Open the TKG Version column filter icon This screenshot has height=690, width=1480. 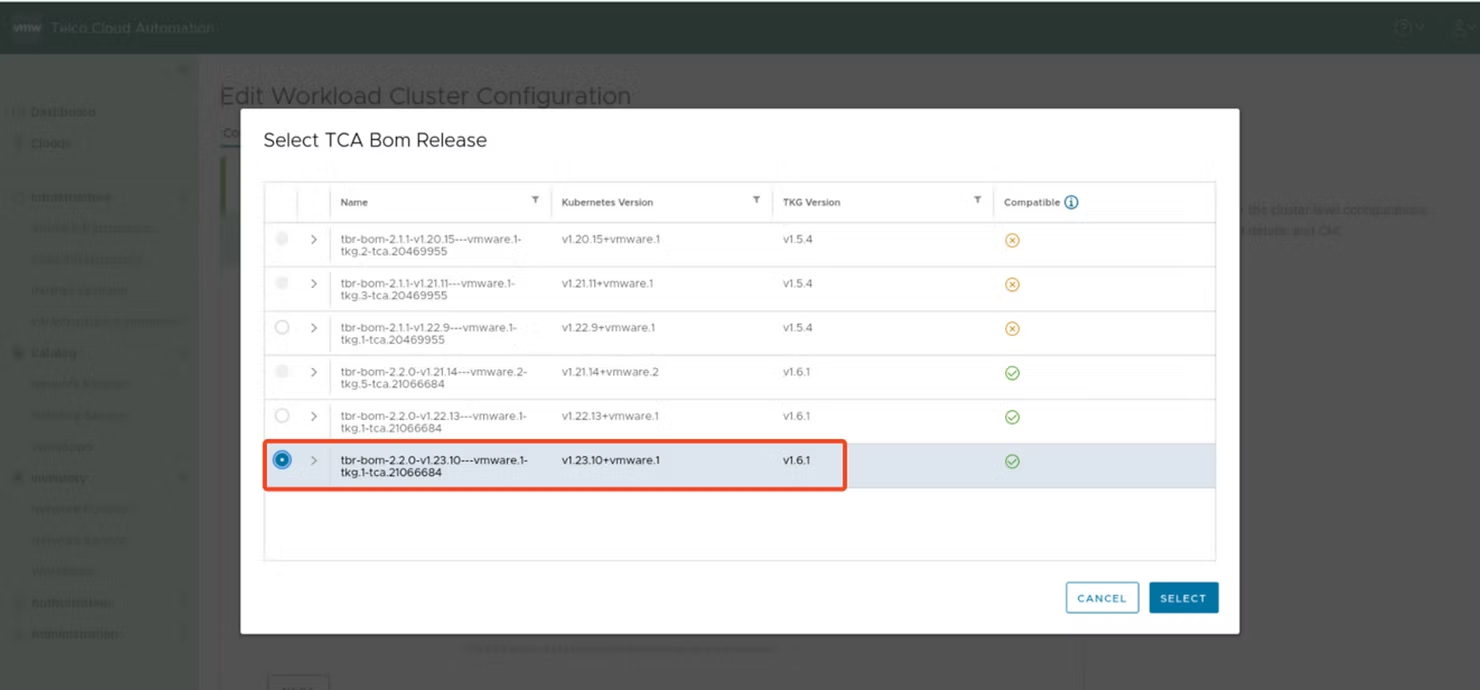977,201
